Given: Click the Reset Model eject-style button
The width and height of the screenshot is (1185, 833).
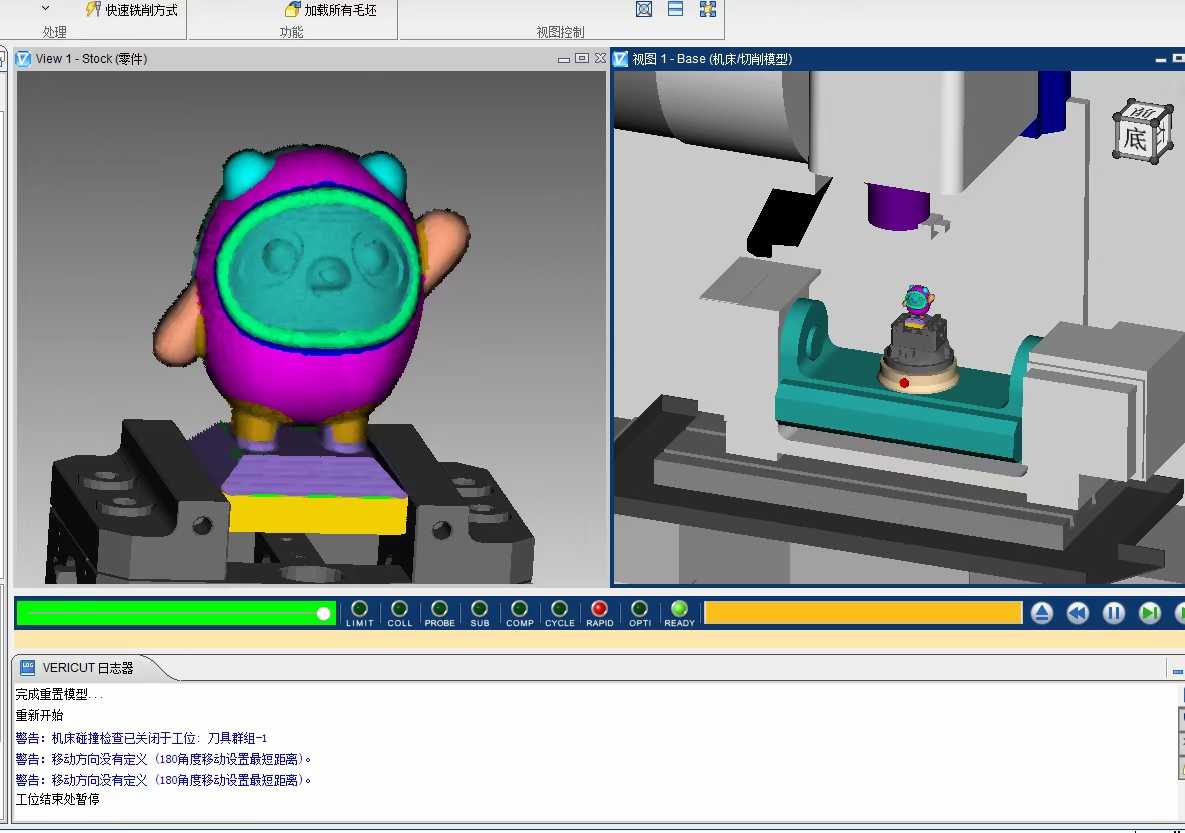Looking at the screenshot, I should (x=1041, y=613).
